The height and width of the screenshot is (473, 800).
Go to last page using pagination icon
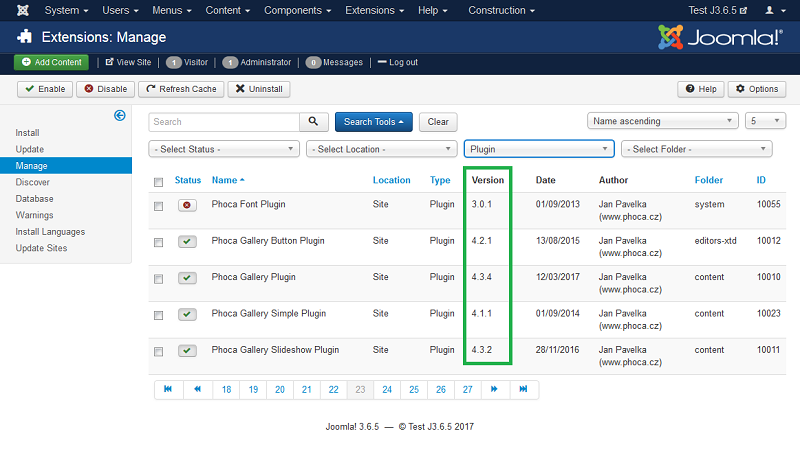(x=523, y=389)
